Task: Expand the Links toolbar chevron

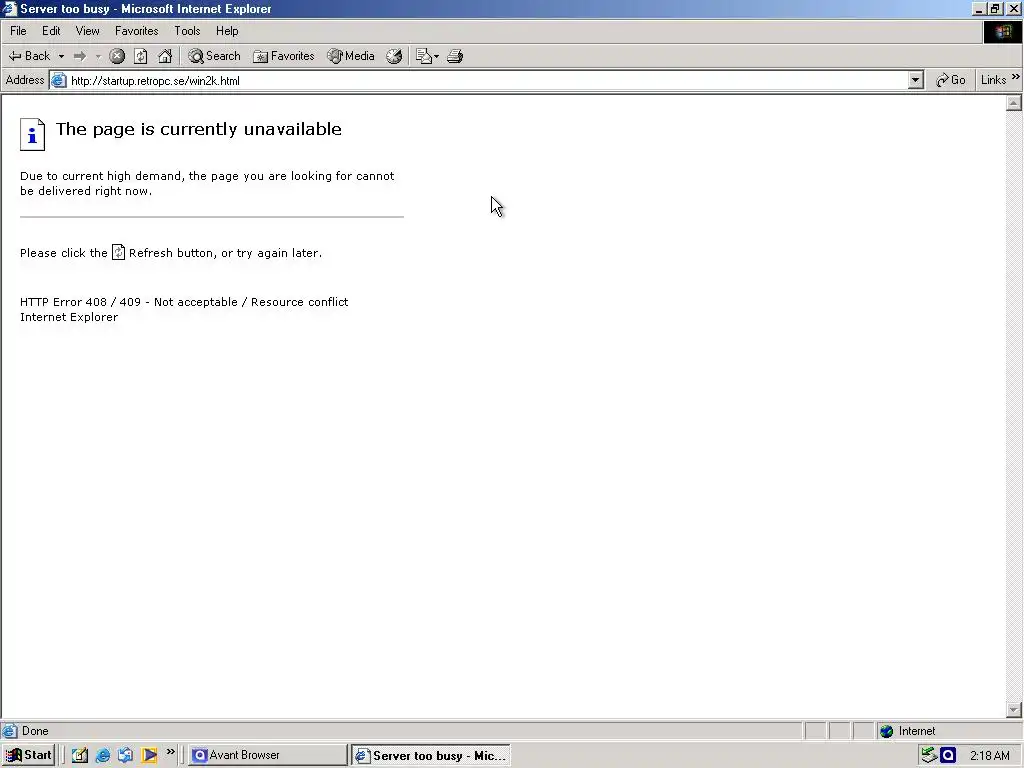Action: (1016, 77)
